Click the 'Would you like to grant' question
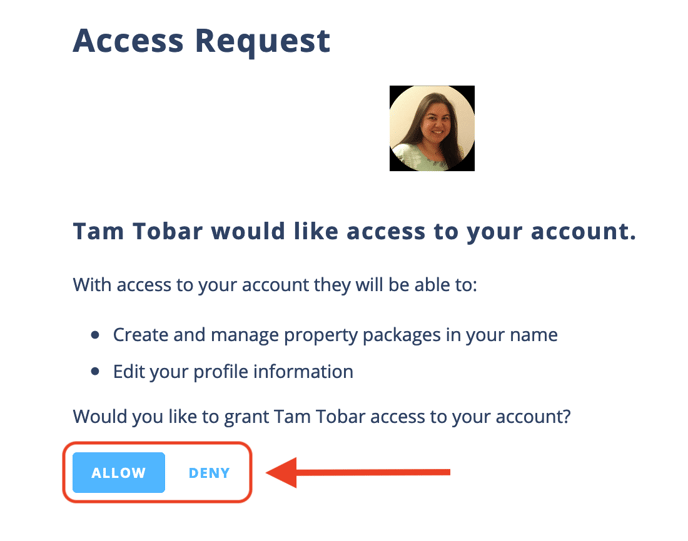Image resolution: width=688 pixels, height=541 pixels. [322, 417]
